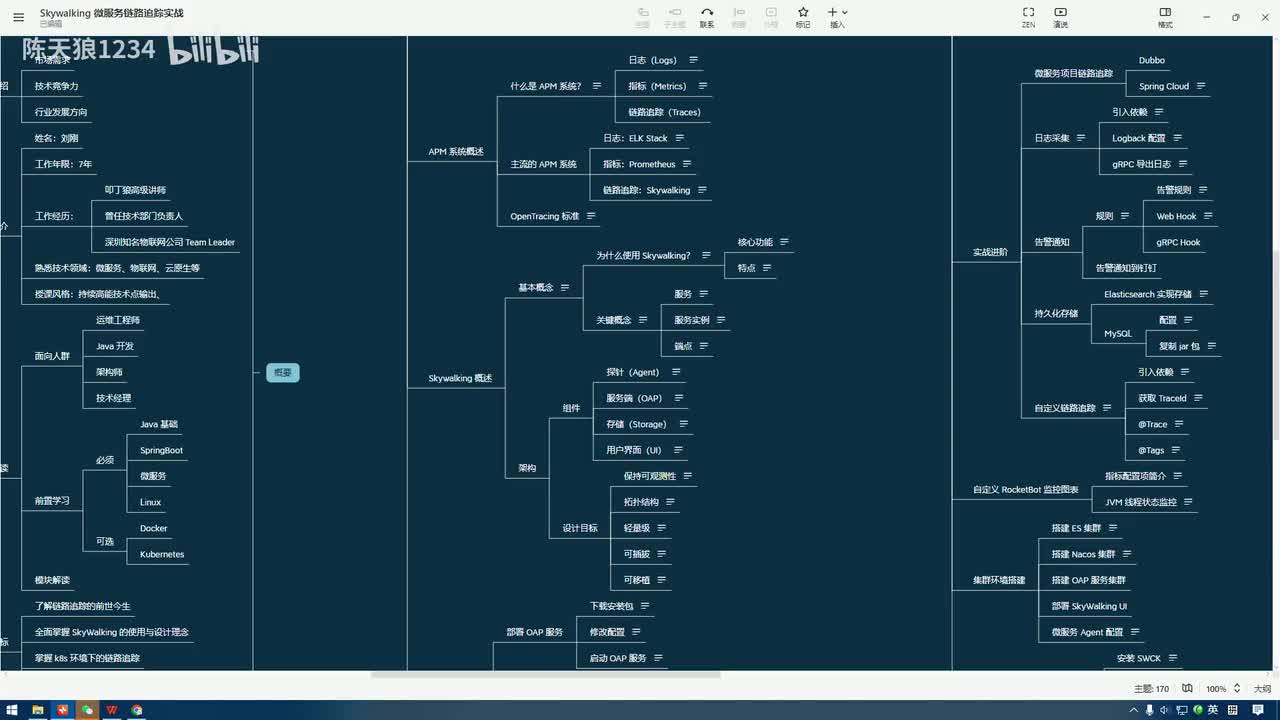
Task: Open note icon beside 下载安装包
Action: click(x=645, y=606)
